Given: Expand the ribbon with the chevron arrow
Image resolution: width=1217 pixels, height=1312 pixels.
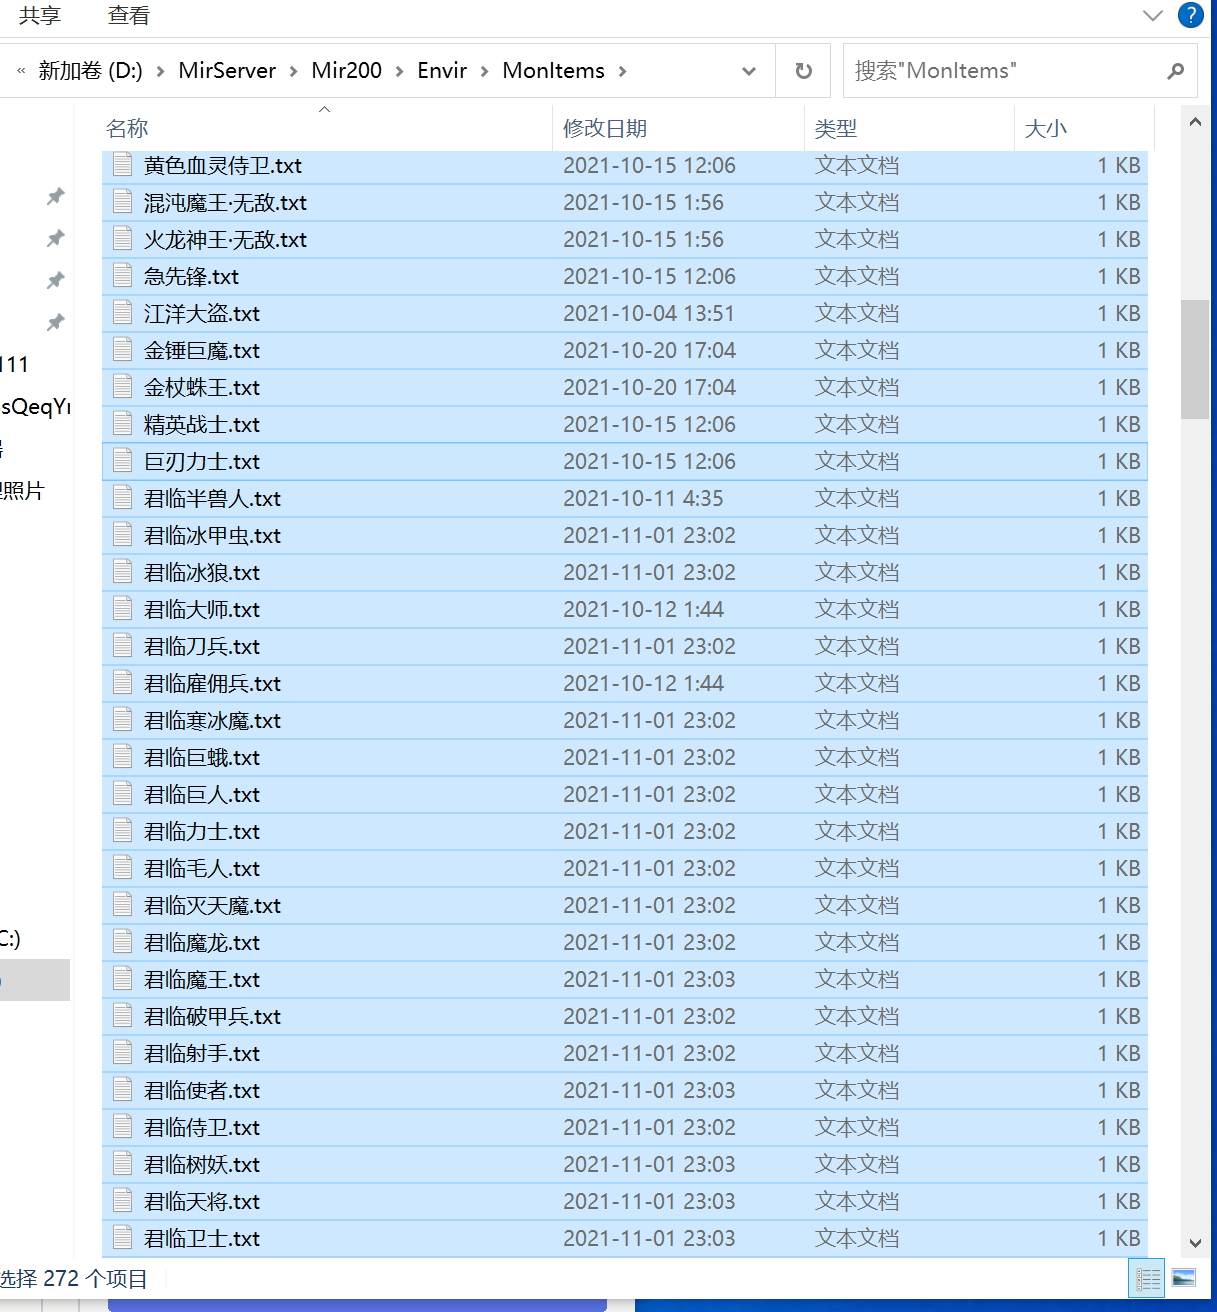Looking at the screenshot, I should (x=1152, y=15).
